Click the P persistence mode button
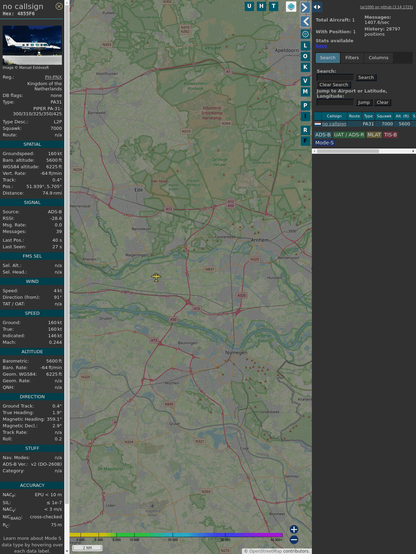 305,105
